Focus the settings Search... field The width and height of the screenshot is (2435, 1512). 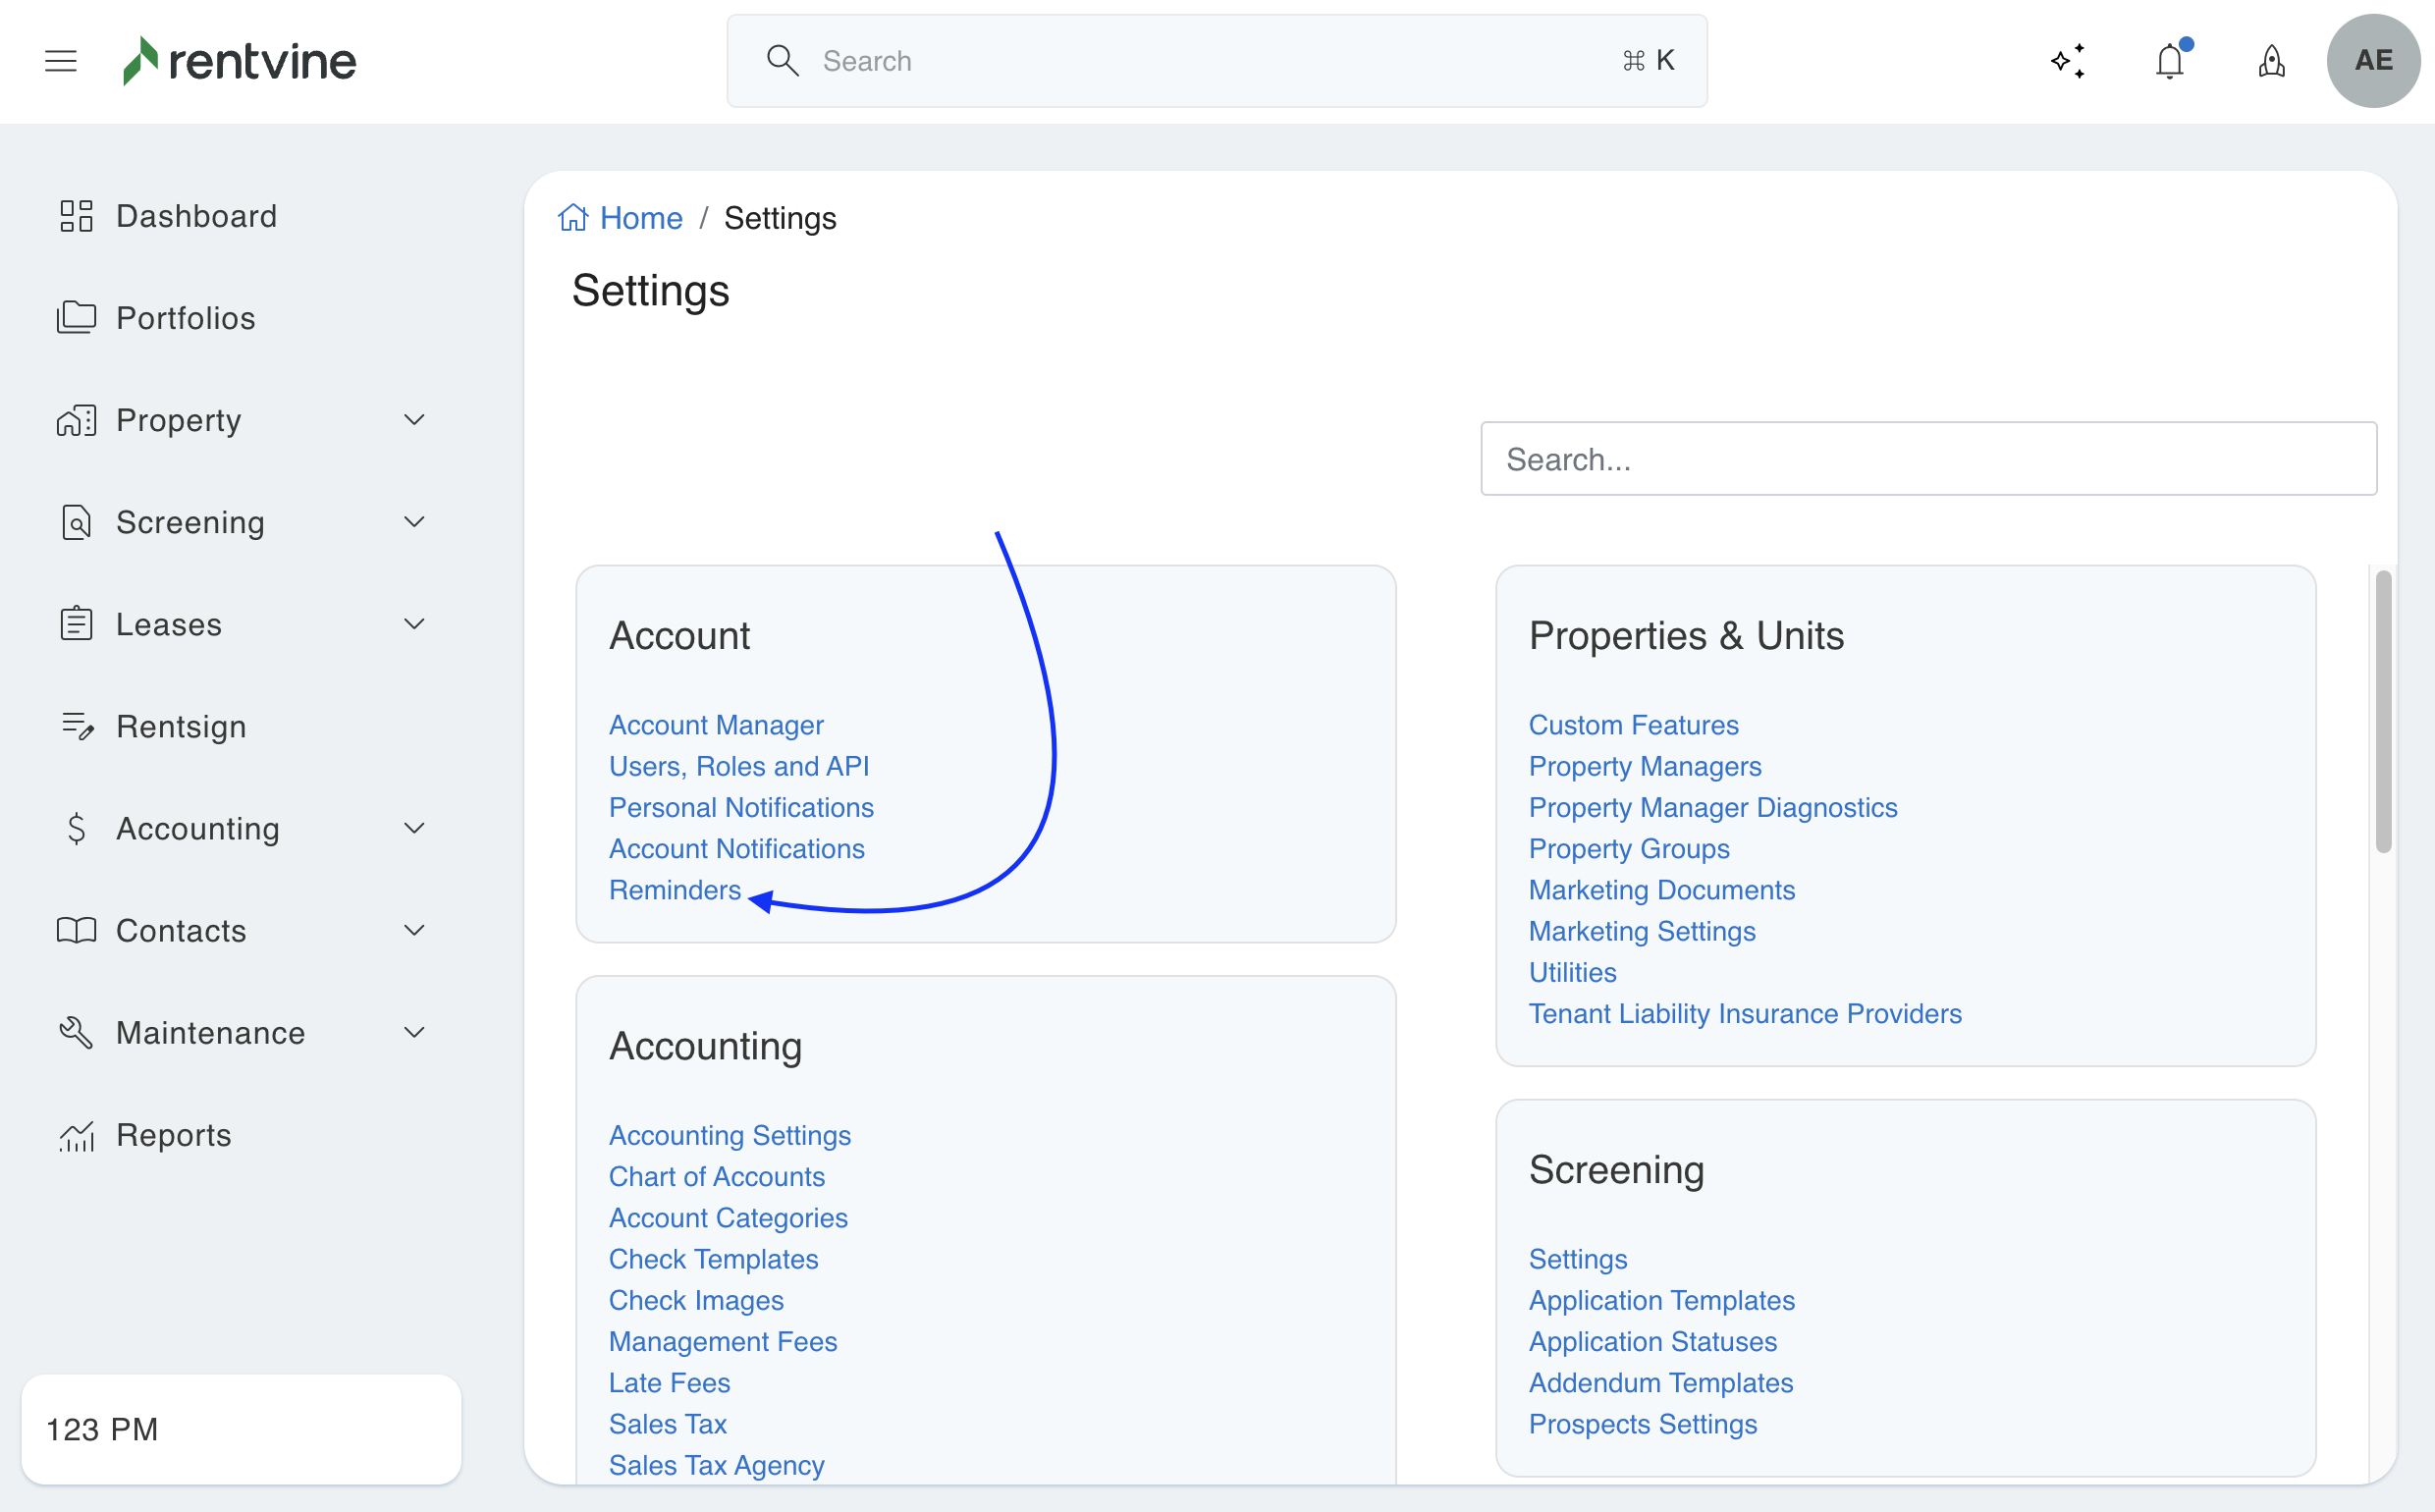pyautogui.click(x=1927, y=459)
